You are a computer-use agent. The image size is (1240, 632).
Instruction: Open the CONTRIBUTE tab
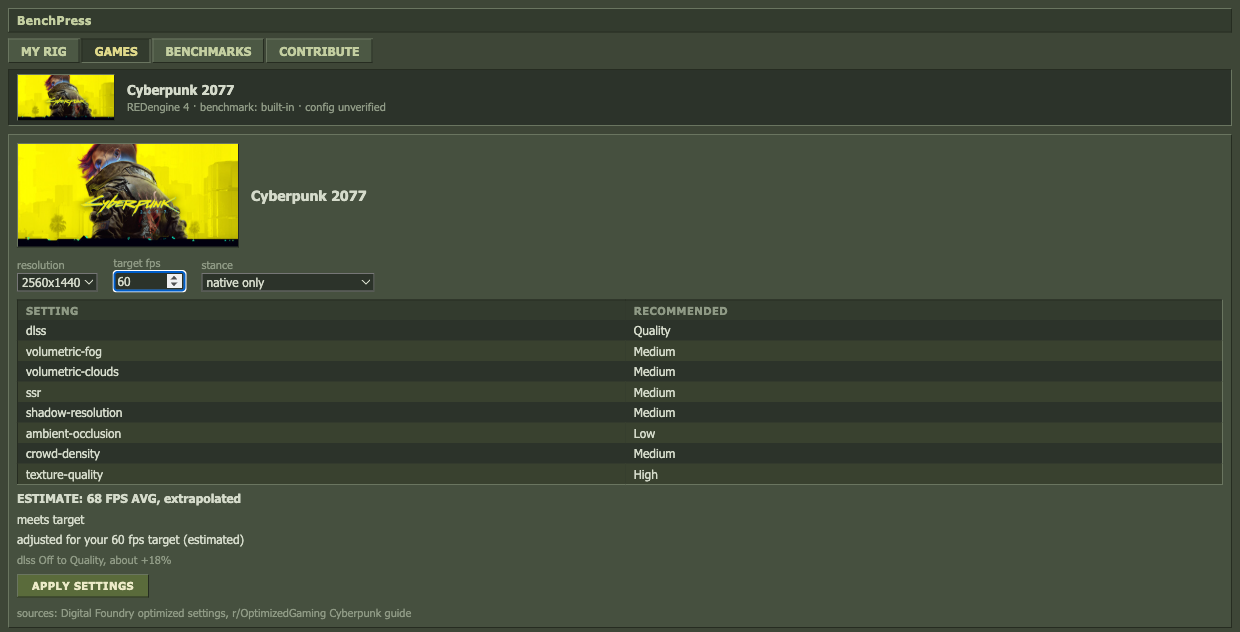(x=319, y=51)
